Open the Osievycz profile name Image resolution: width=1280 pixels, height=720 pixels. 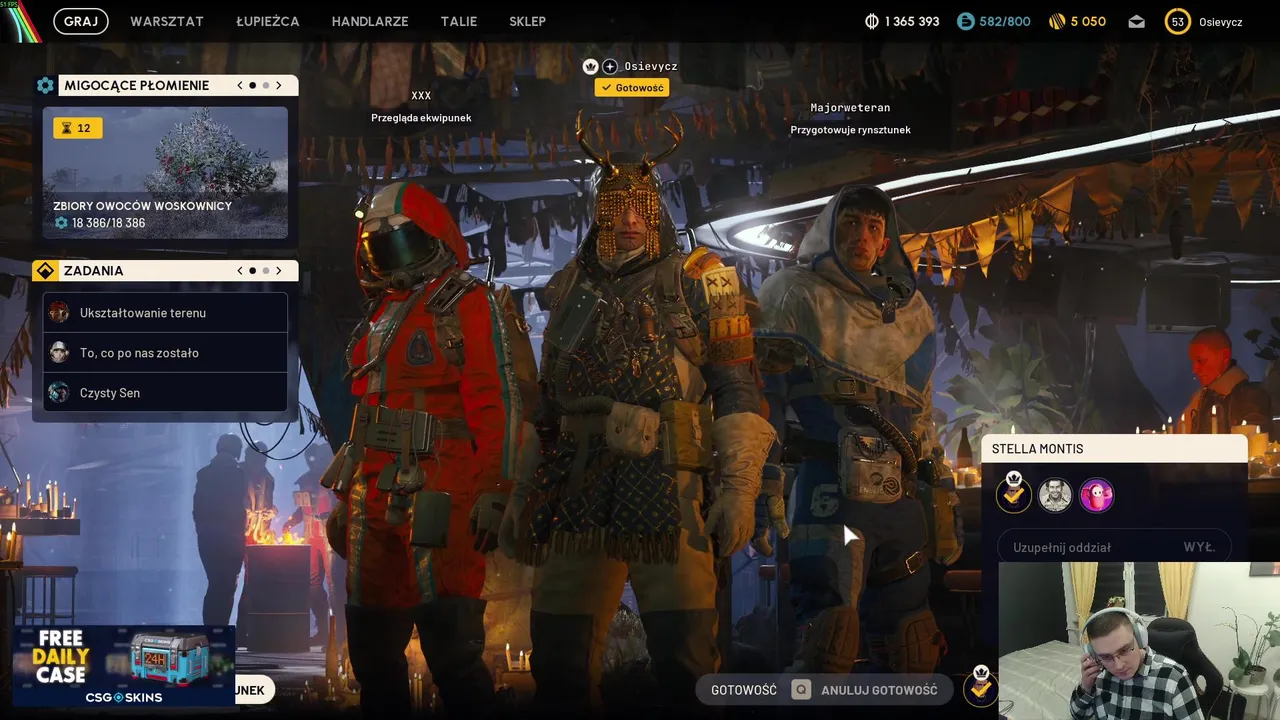(1220, 21)
